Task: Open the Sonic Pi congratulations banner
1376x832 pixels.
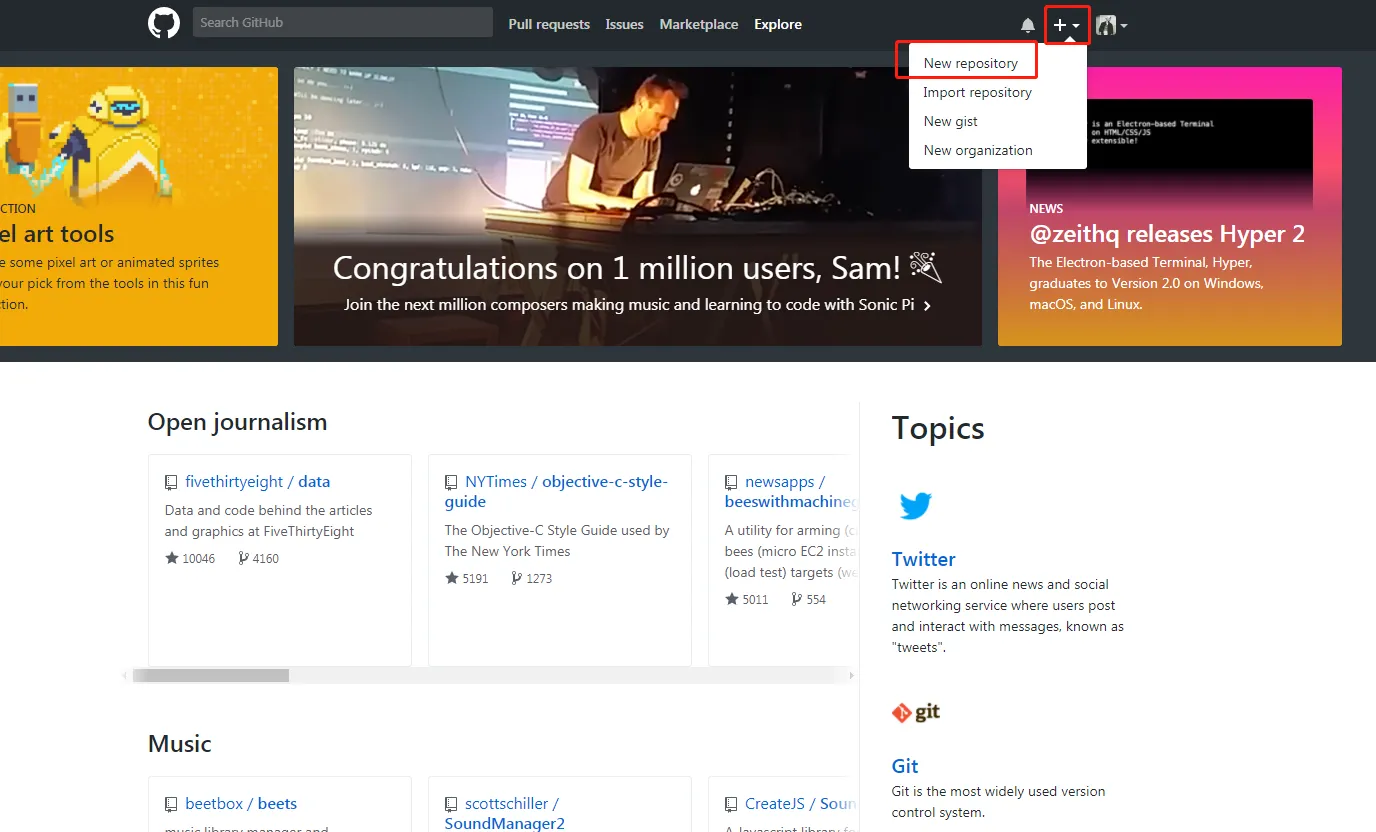Action: 638,206
